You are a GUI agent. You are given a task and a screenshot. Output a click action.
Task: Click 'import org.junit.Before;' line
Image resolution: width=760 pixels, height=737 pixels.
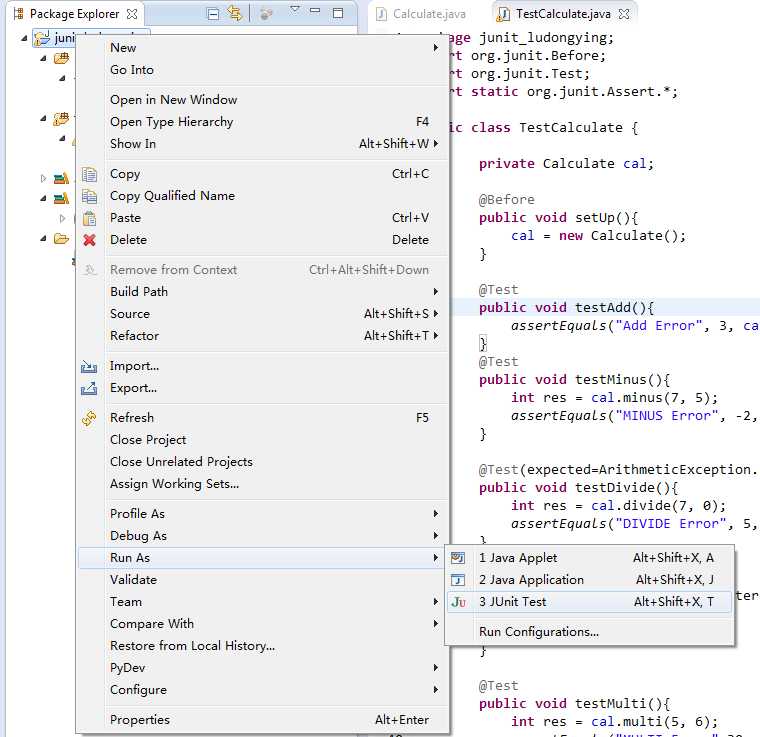(527, 56)
